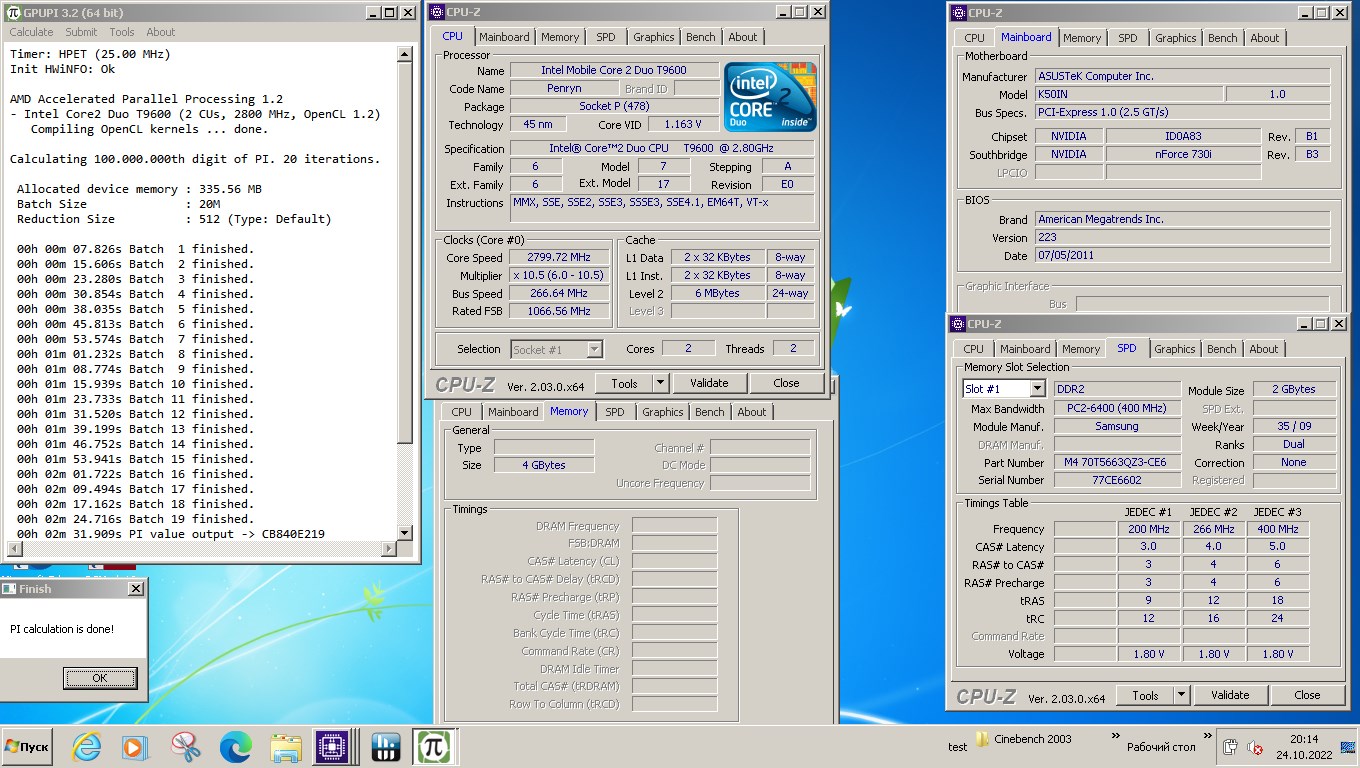Viewport: 1360px width, 768px height.
Task: Click the Southbridge nForce 730i field
Action: coord(1183,155)
